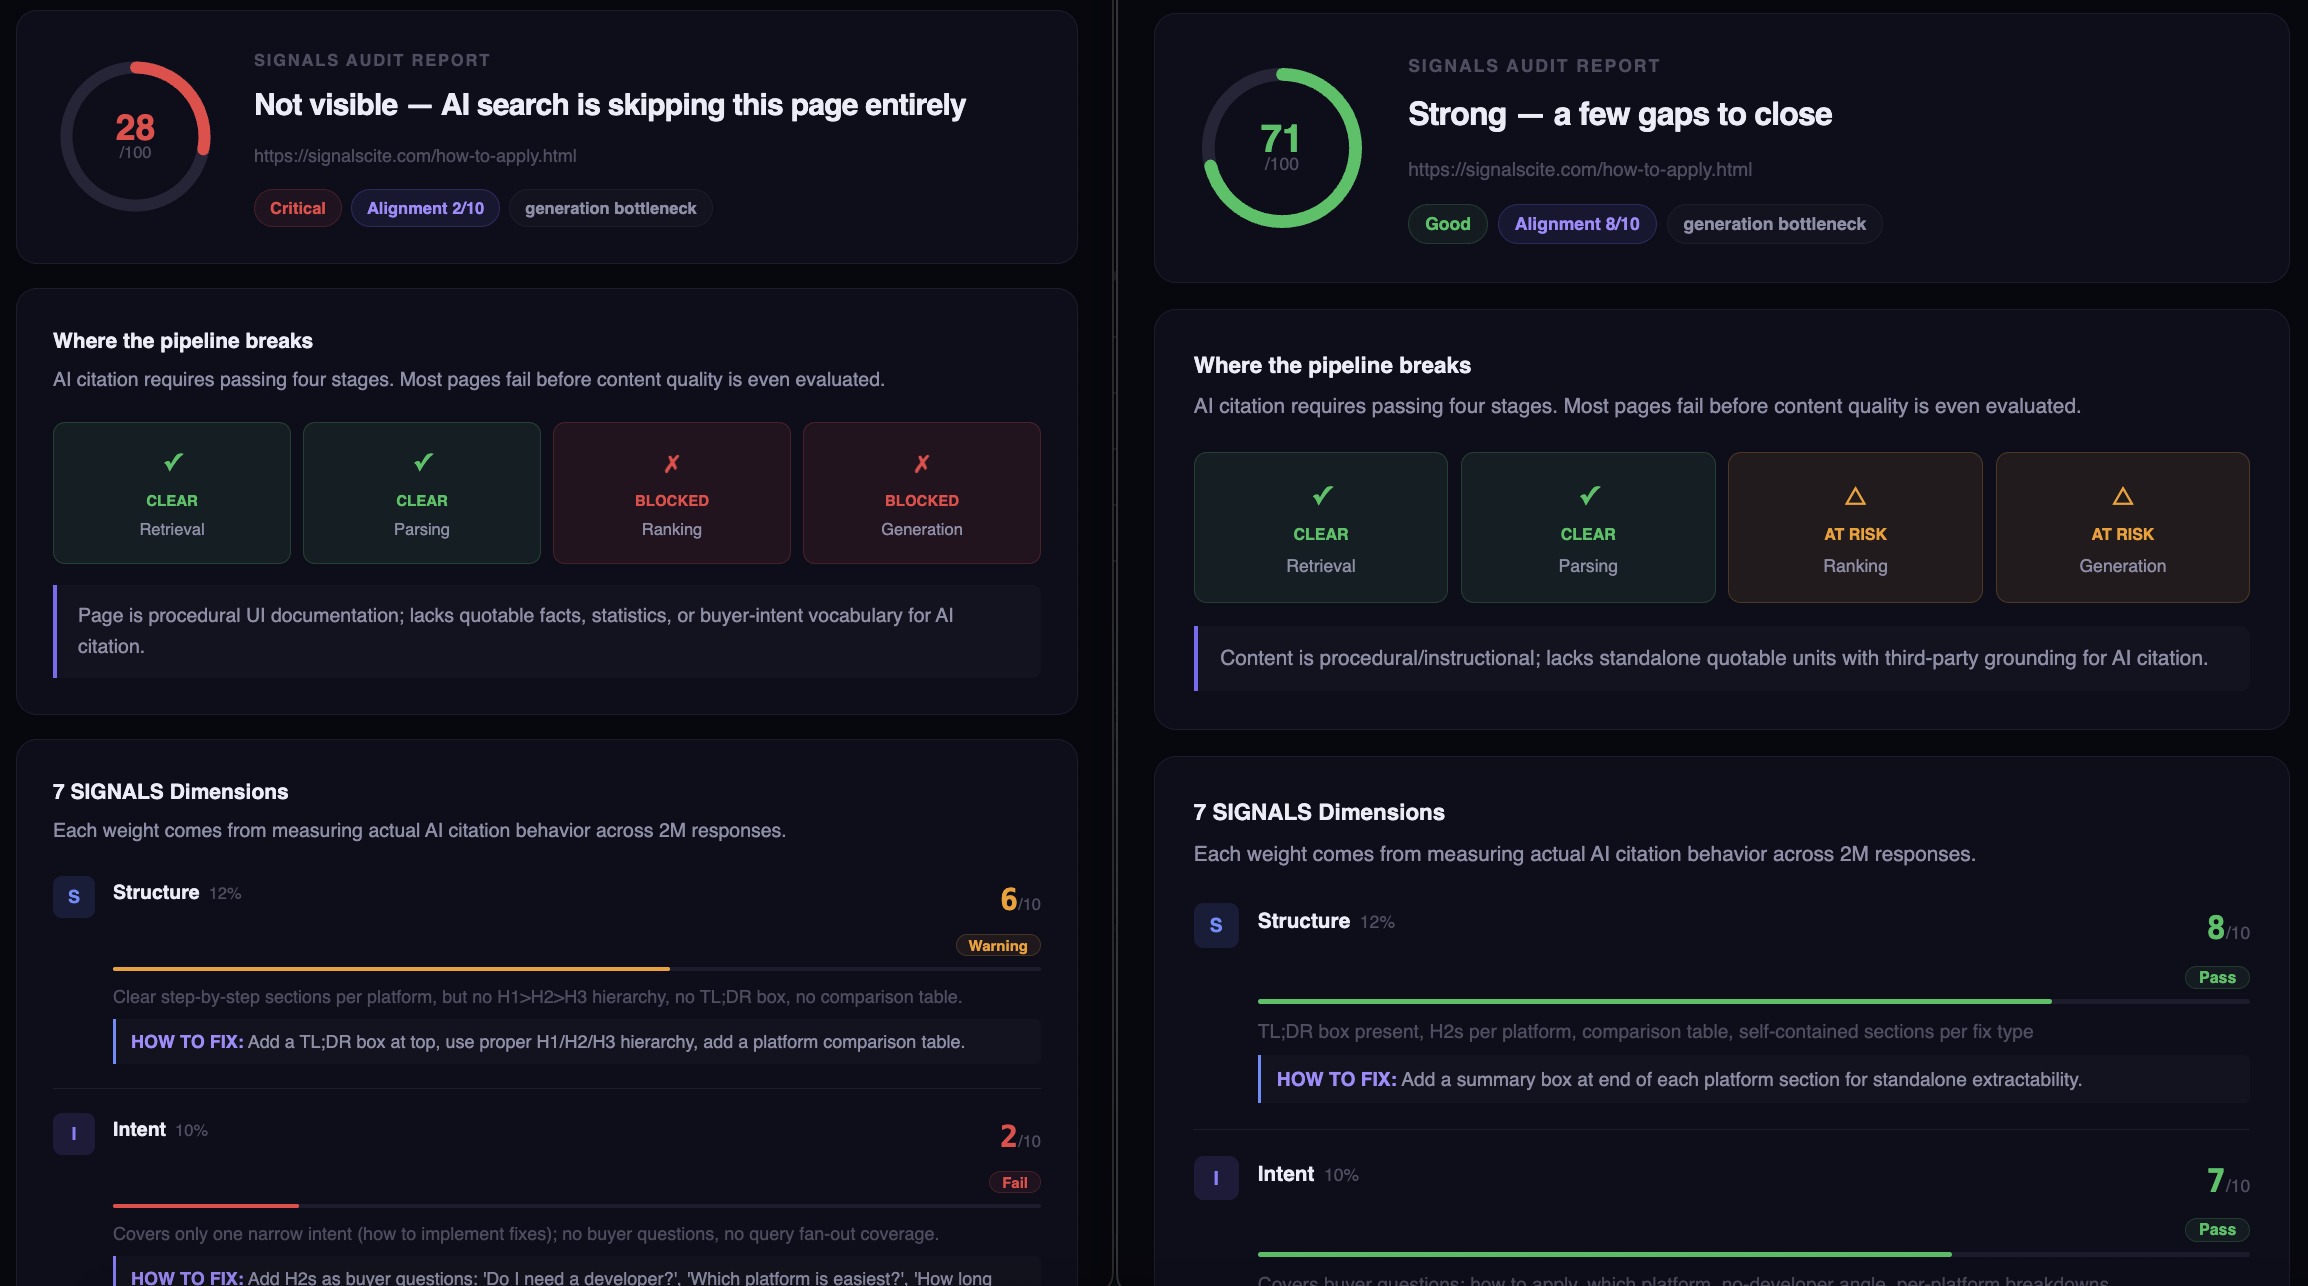The image size is (2308, 1286).
Task: Click the Pass pill on right report's Structure
Action: [2217, 977]
